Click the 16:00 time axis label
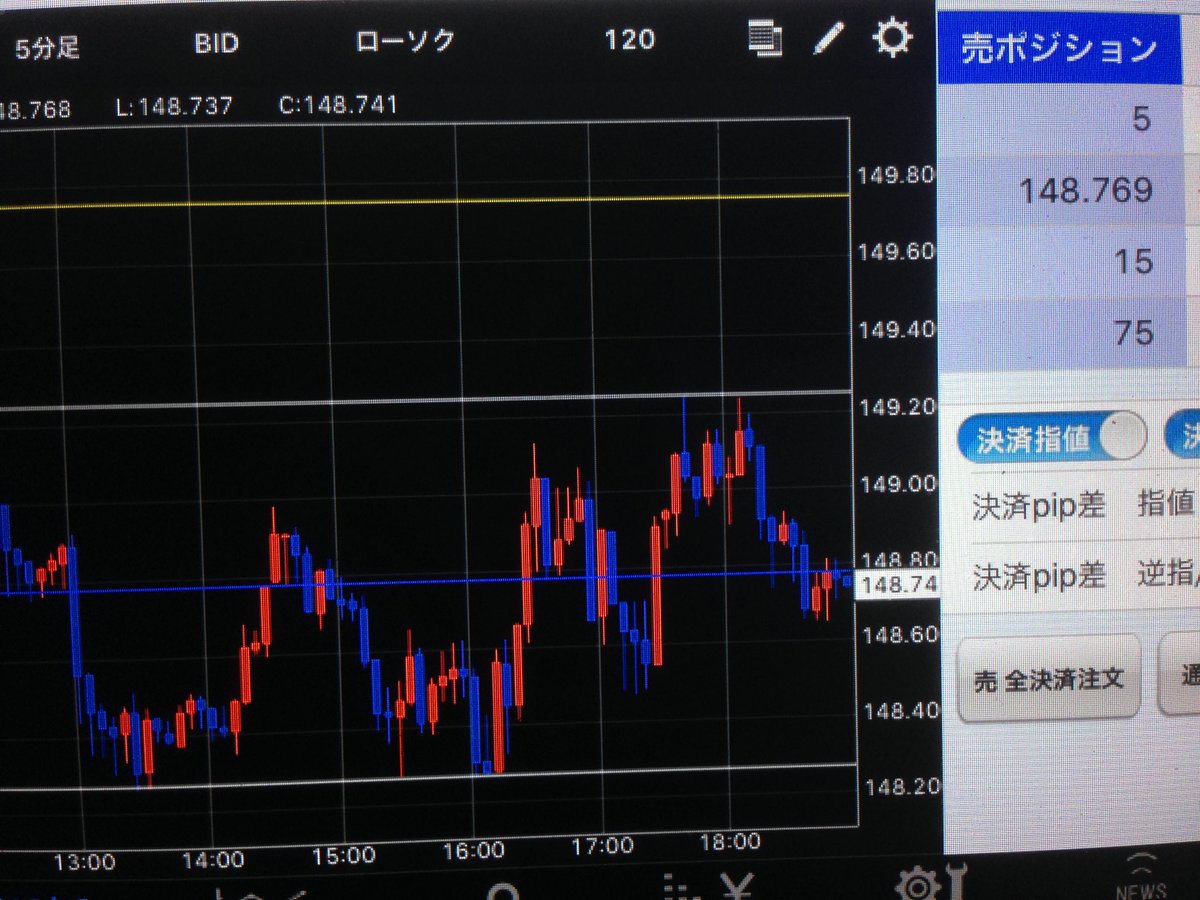Screen dimensions: 1200x900 pos(473,850)
